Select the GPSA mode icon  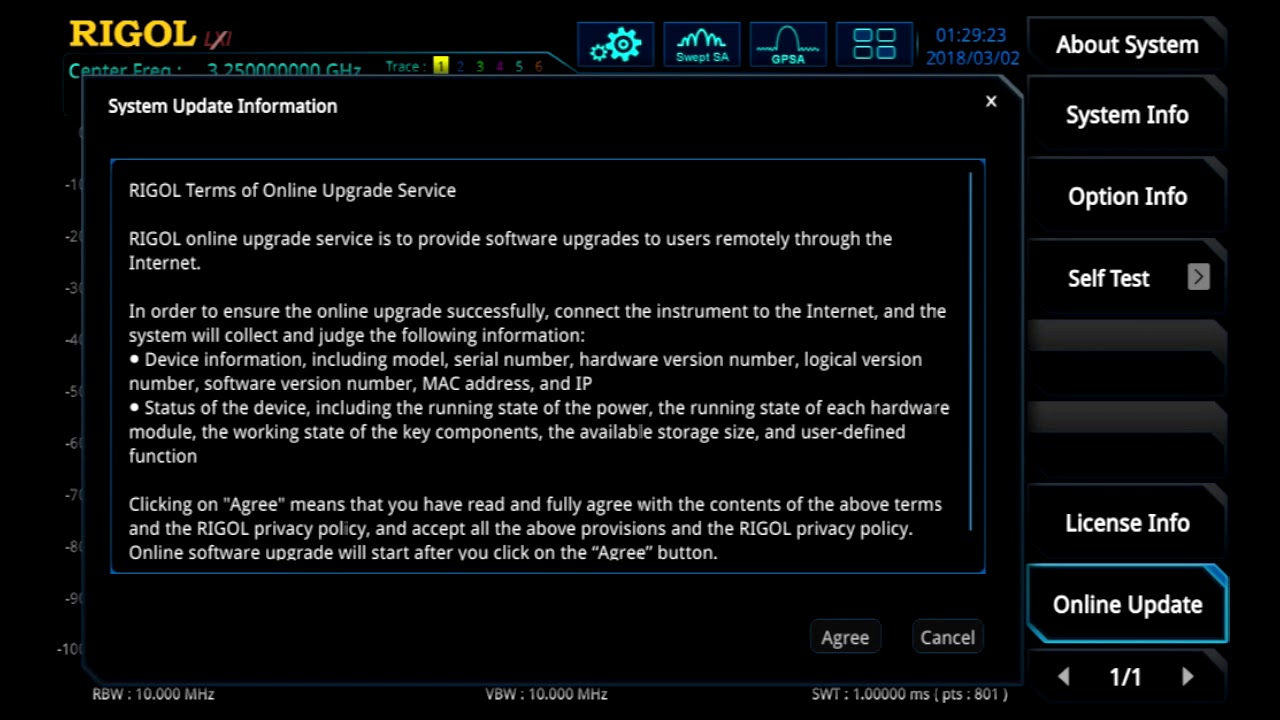pyautogui.click(x=788, y=45)
